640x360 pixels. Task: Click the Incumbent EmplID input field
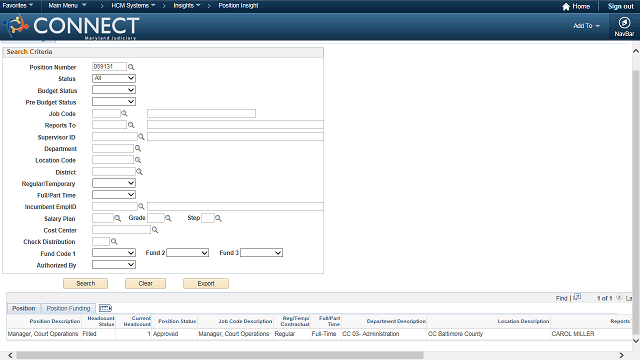(115, 207)
